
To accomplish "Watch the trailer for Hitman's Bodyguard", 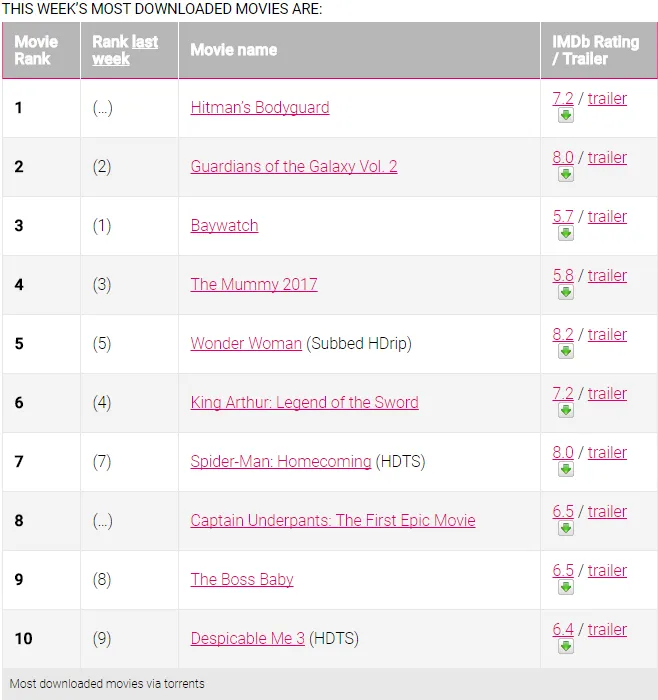I will 607,98.
